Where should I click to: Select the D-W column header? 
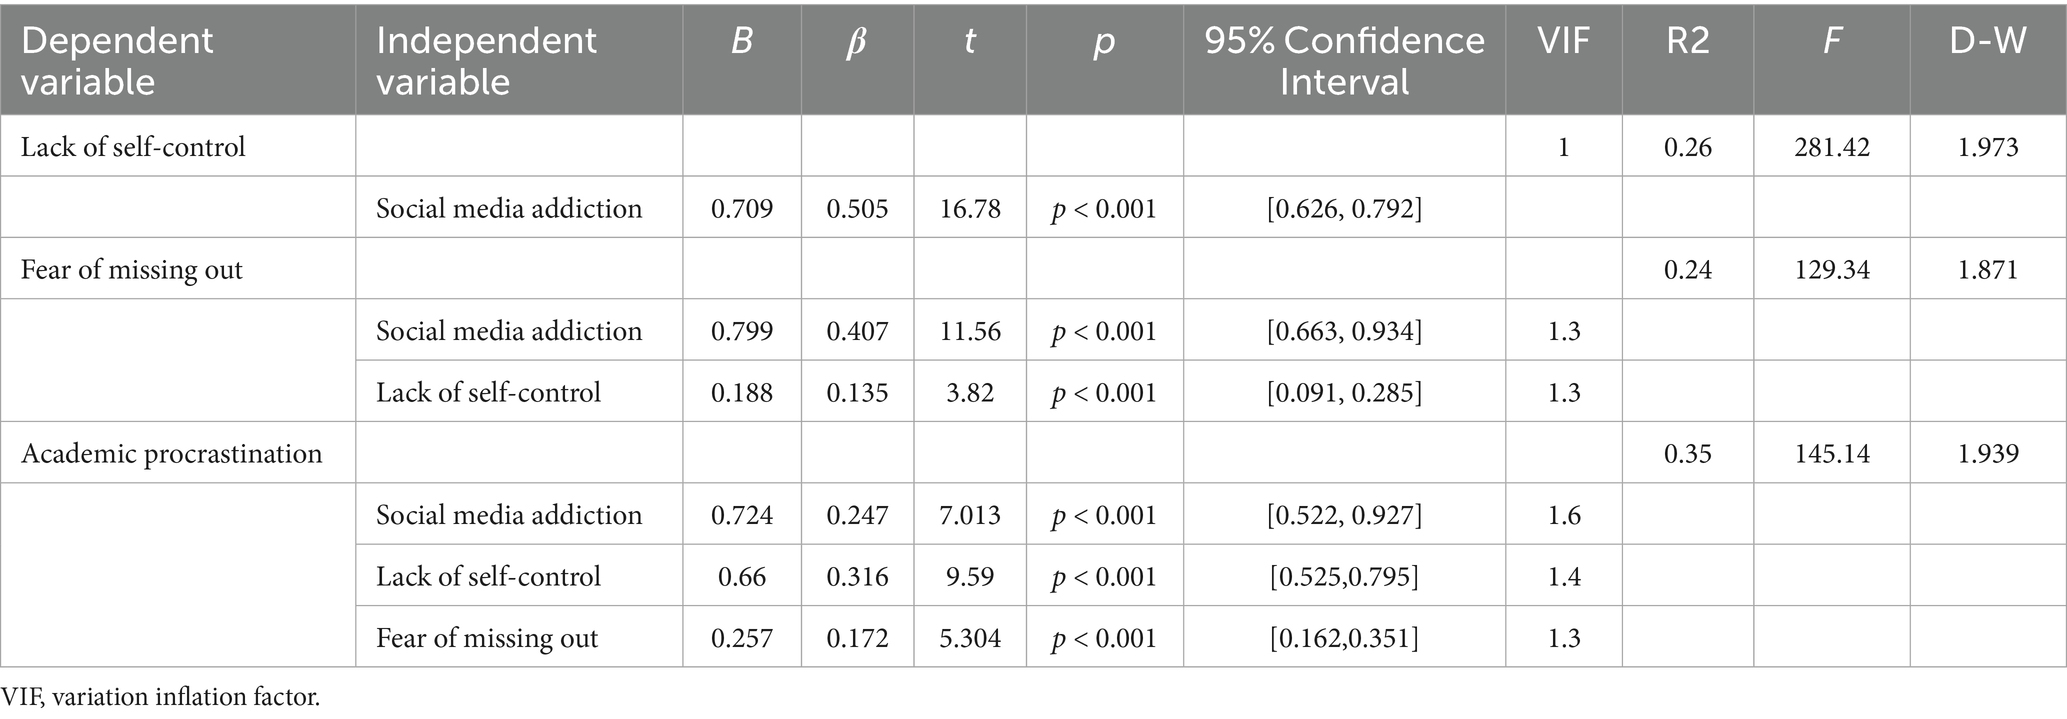[x=1987, y=41]
